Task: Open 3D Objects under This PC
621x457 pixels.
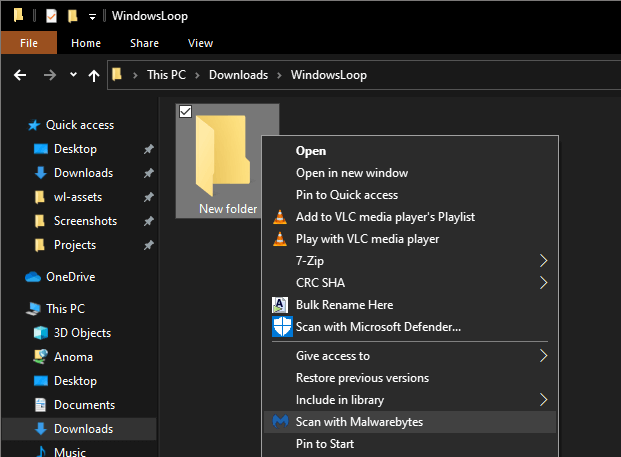Action: 82,333
